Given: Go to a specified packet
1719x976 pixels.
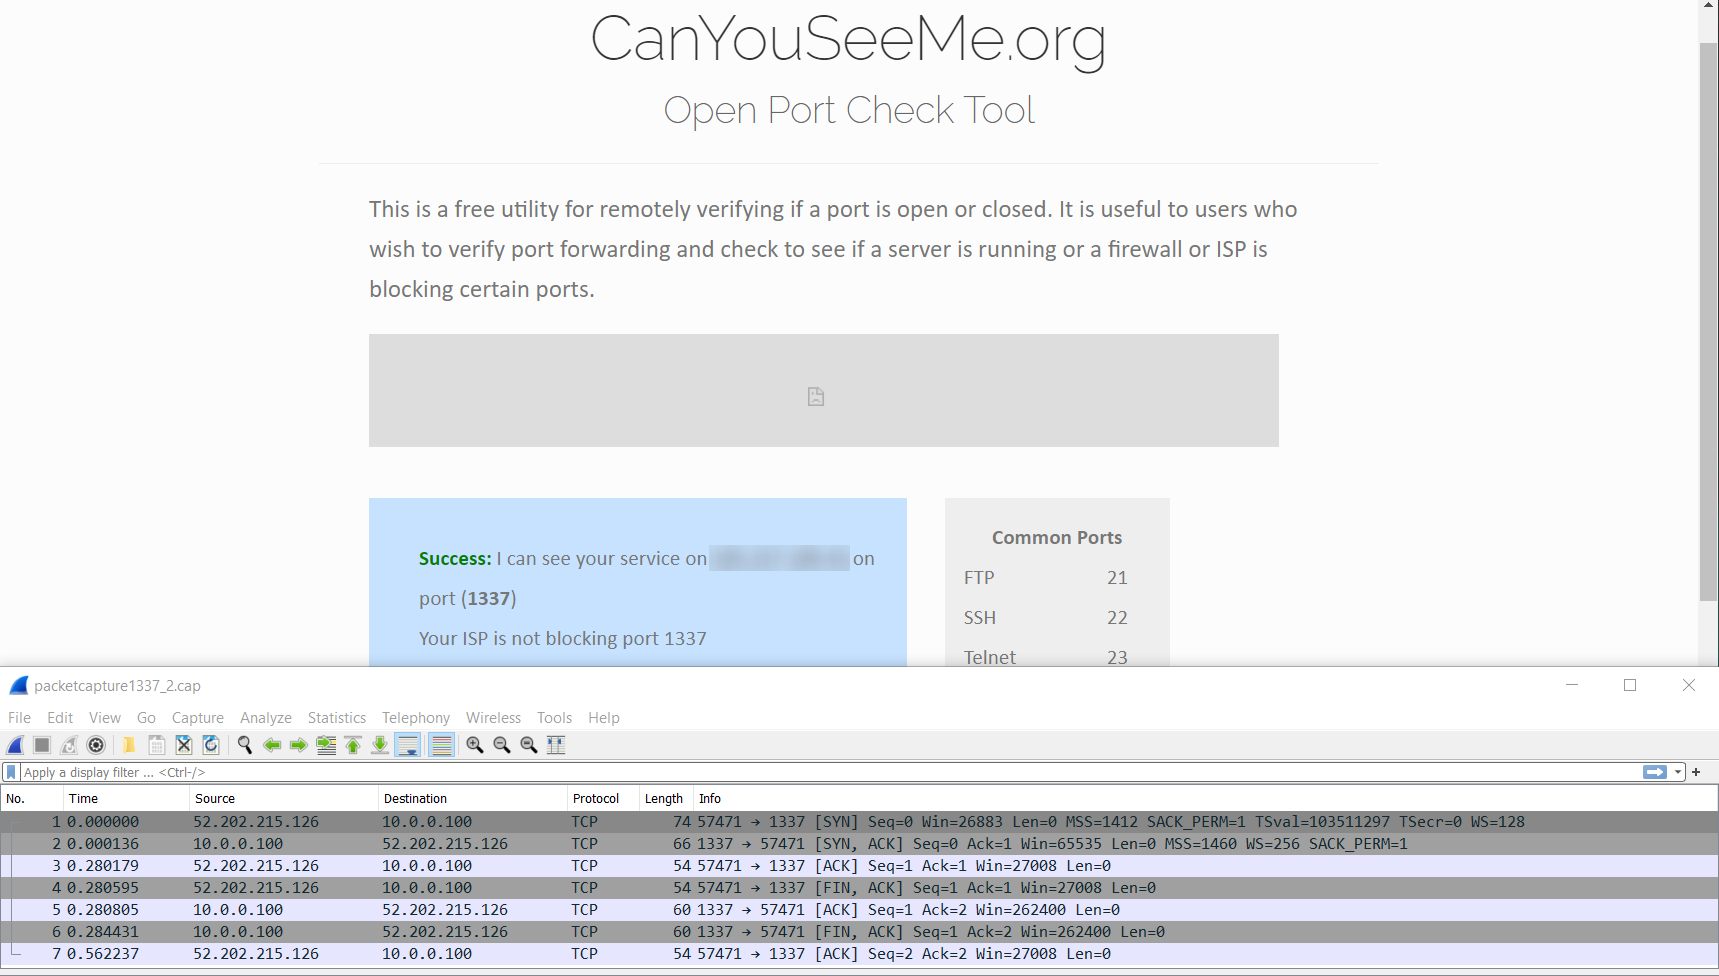Looking at the screenshot, I should pyautogui.click(x=326, y=745).
